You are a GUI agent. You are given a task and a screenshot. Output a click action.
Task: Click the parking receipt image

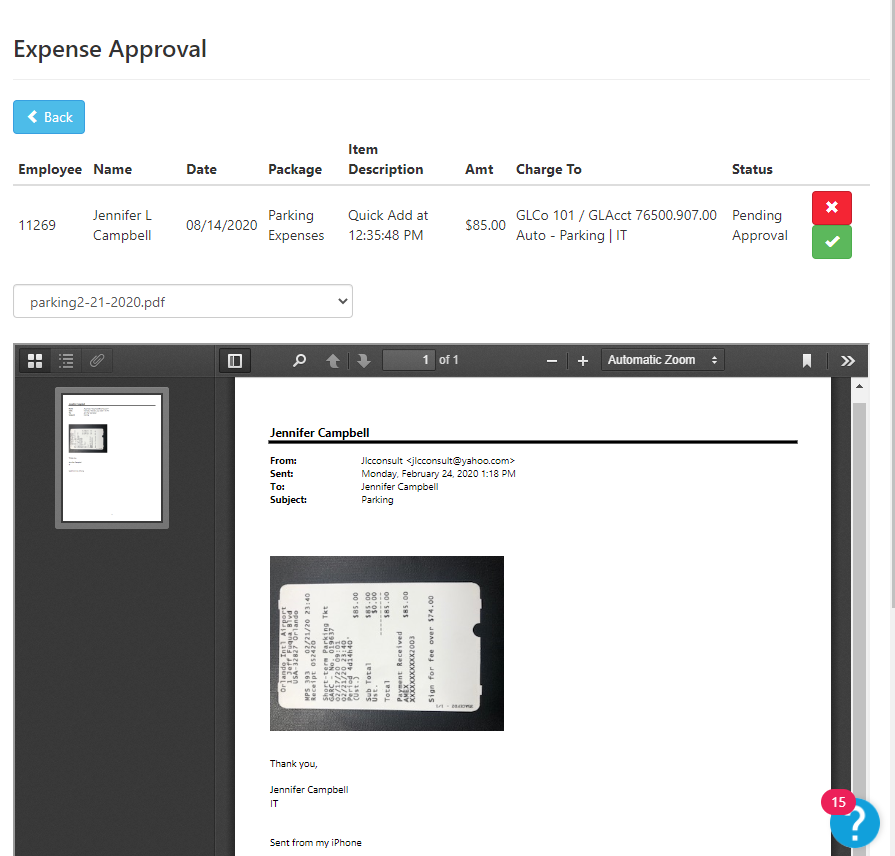coord(386,643)
